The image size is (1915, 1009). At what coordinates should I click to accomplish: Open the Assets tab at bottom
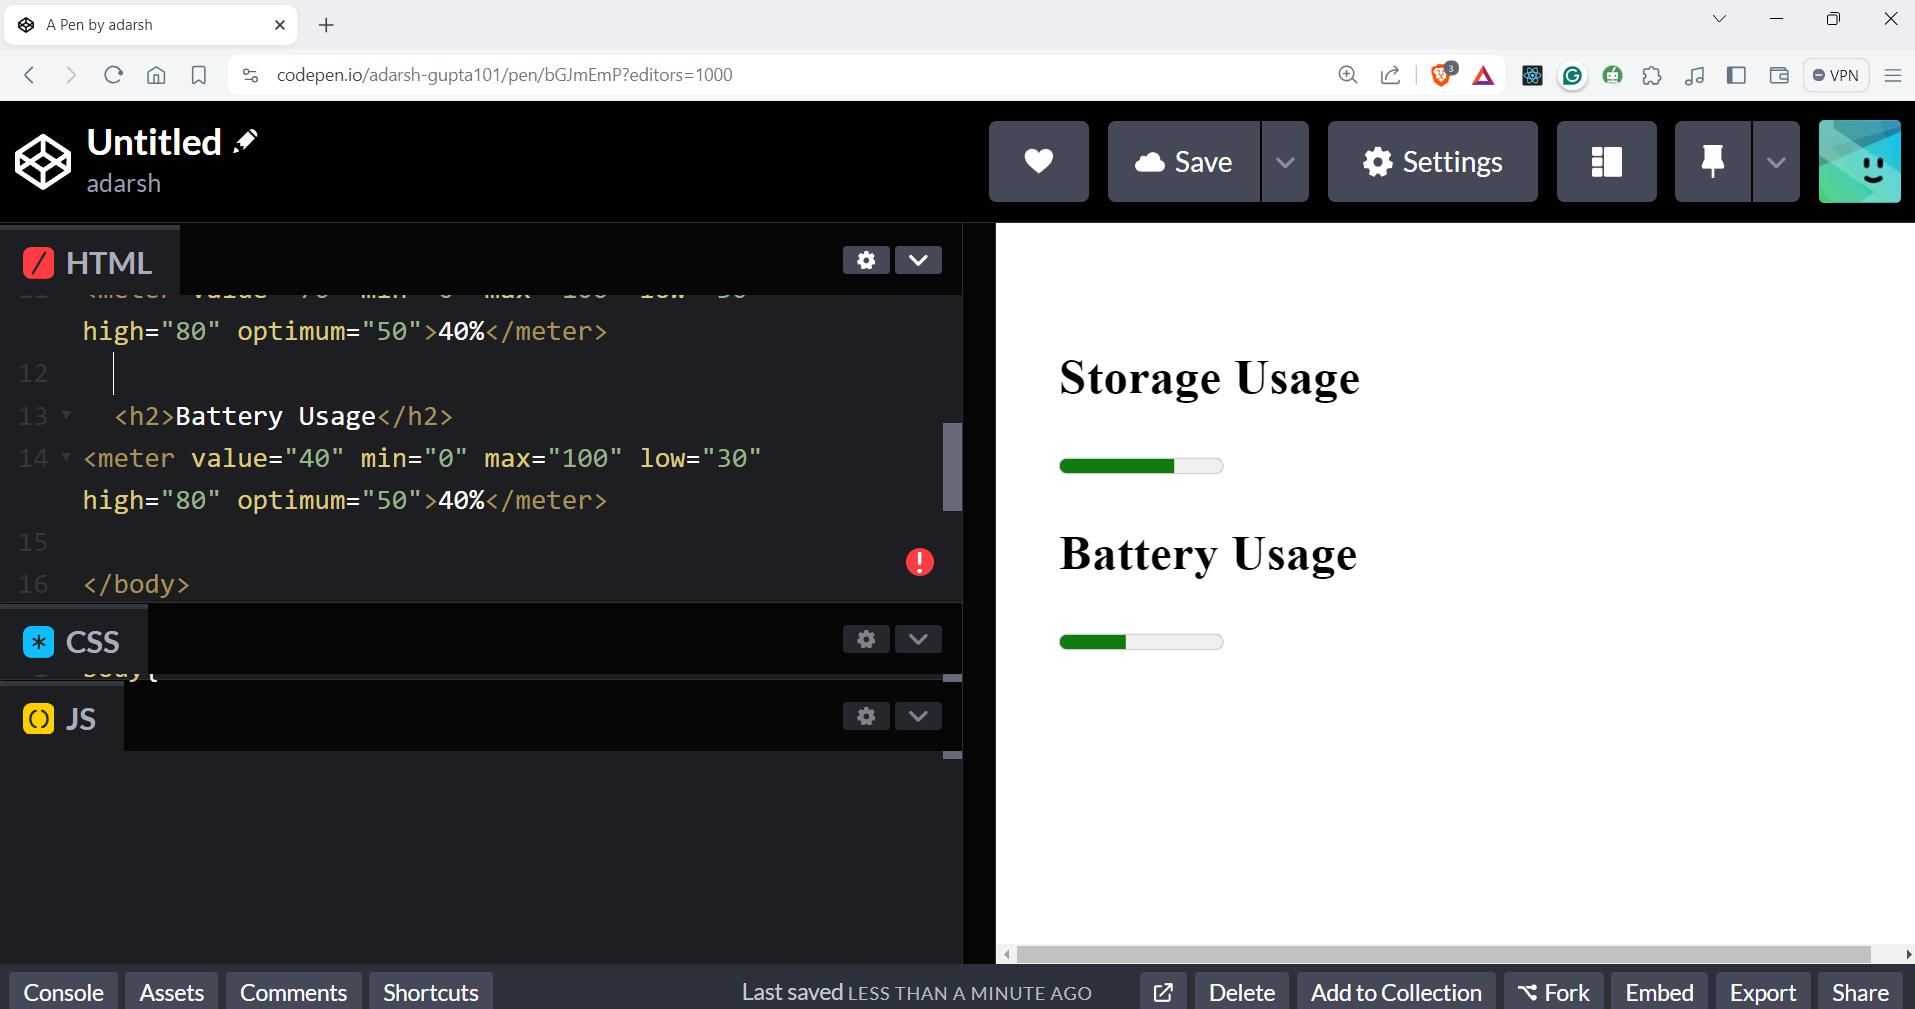(172, 992)
